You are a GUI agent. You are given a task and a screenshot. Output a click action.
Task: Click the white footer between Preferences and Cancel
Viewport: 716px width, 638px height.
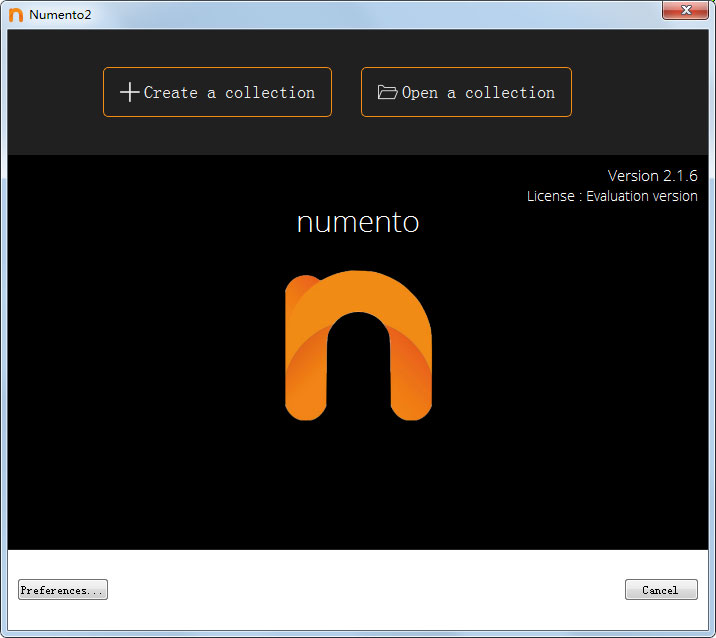pyautogui.click(x=360, y=590)
